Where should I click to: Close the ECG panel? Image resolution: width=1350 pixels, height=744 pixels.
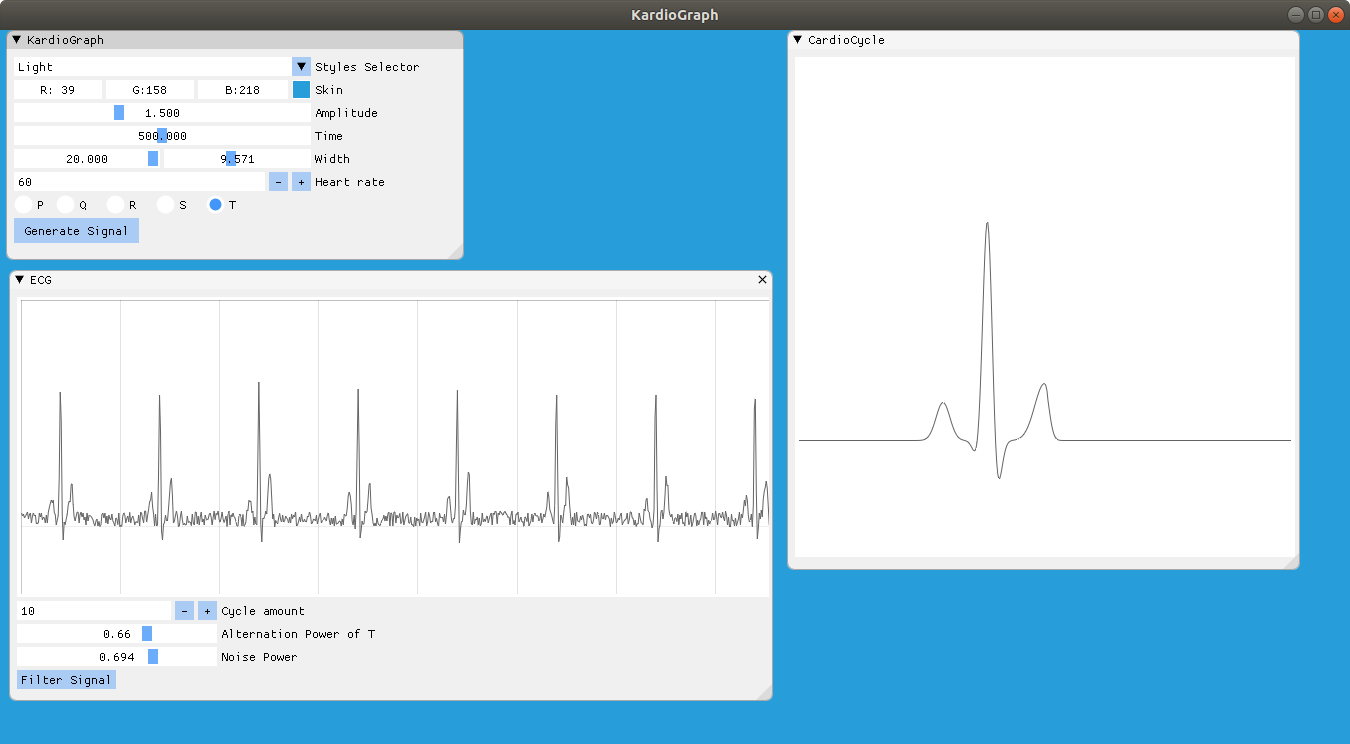[761, 280]
